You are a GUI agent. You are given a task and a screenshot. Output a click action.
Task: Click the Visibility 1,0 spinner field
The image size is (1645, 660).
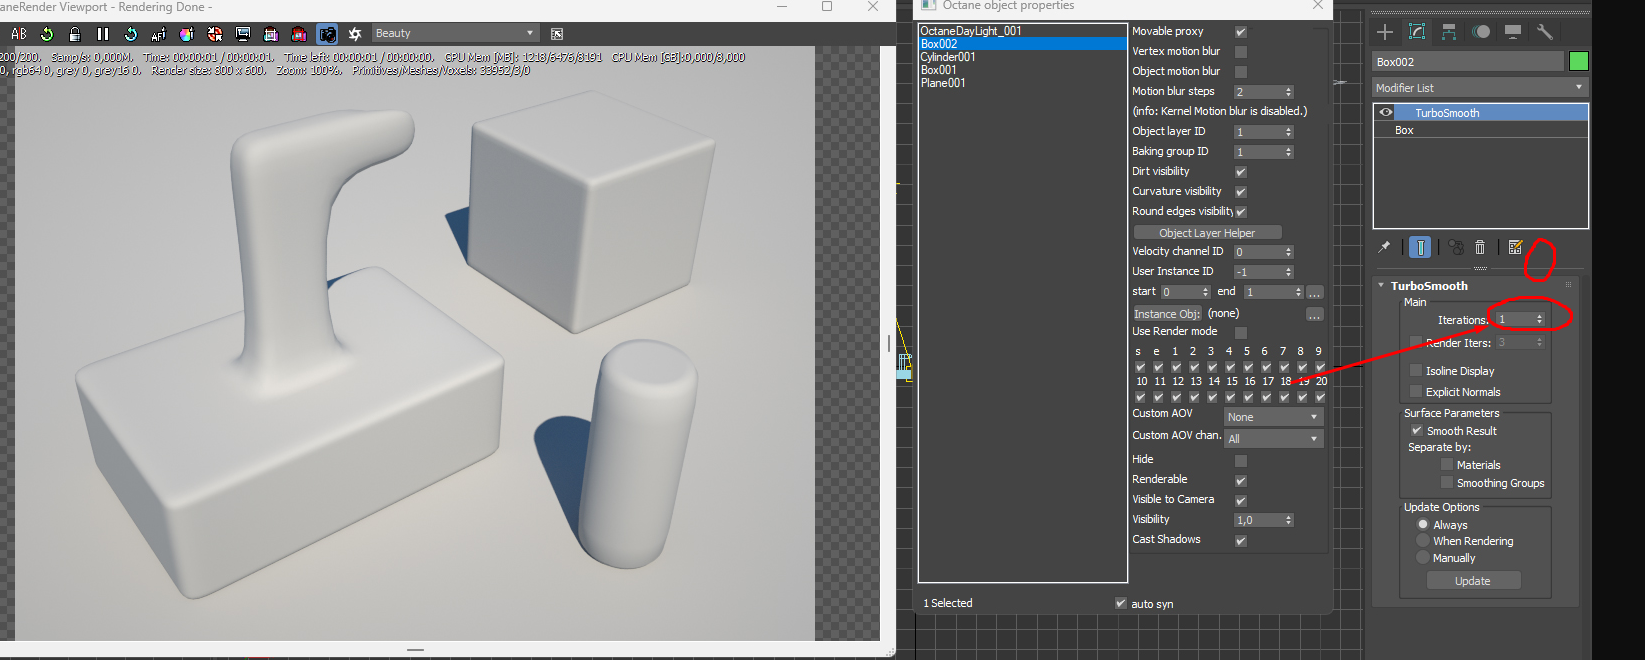(x=1264, y=520)
